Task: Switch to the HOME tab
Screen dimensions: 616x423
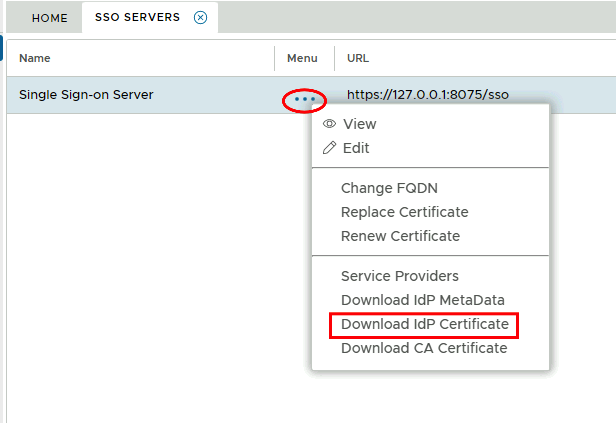Action: 49,18
